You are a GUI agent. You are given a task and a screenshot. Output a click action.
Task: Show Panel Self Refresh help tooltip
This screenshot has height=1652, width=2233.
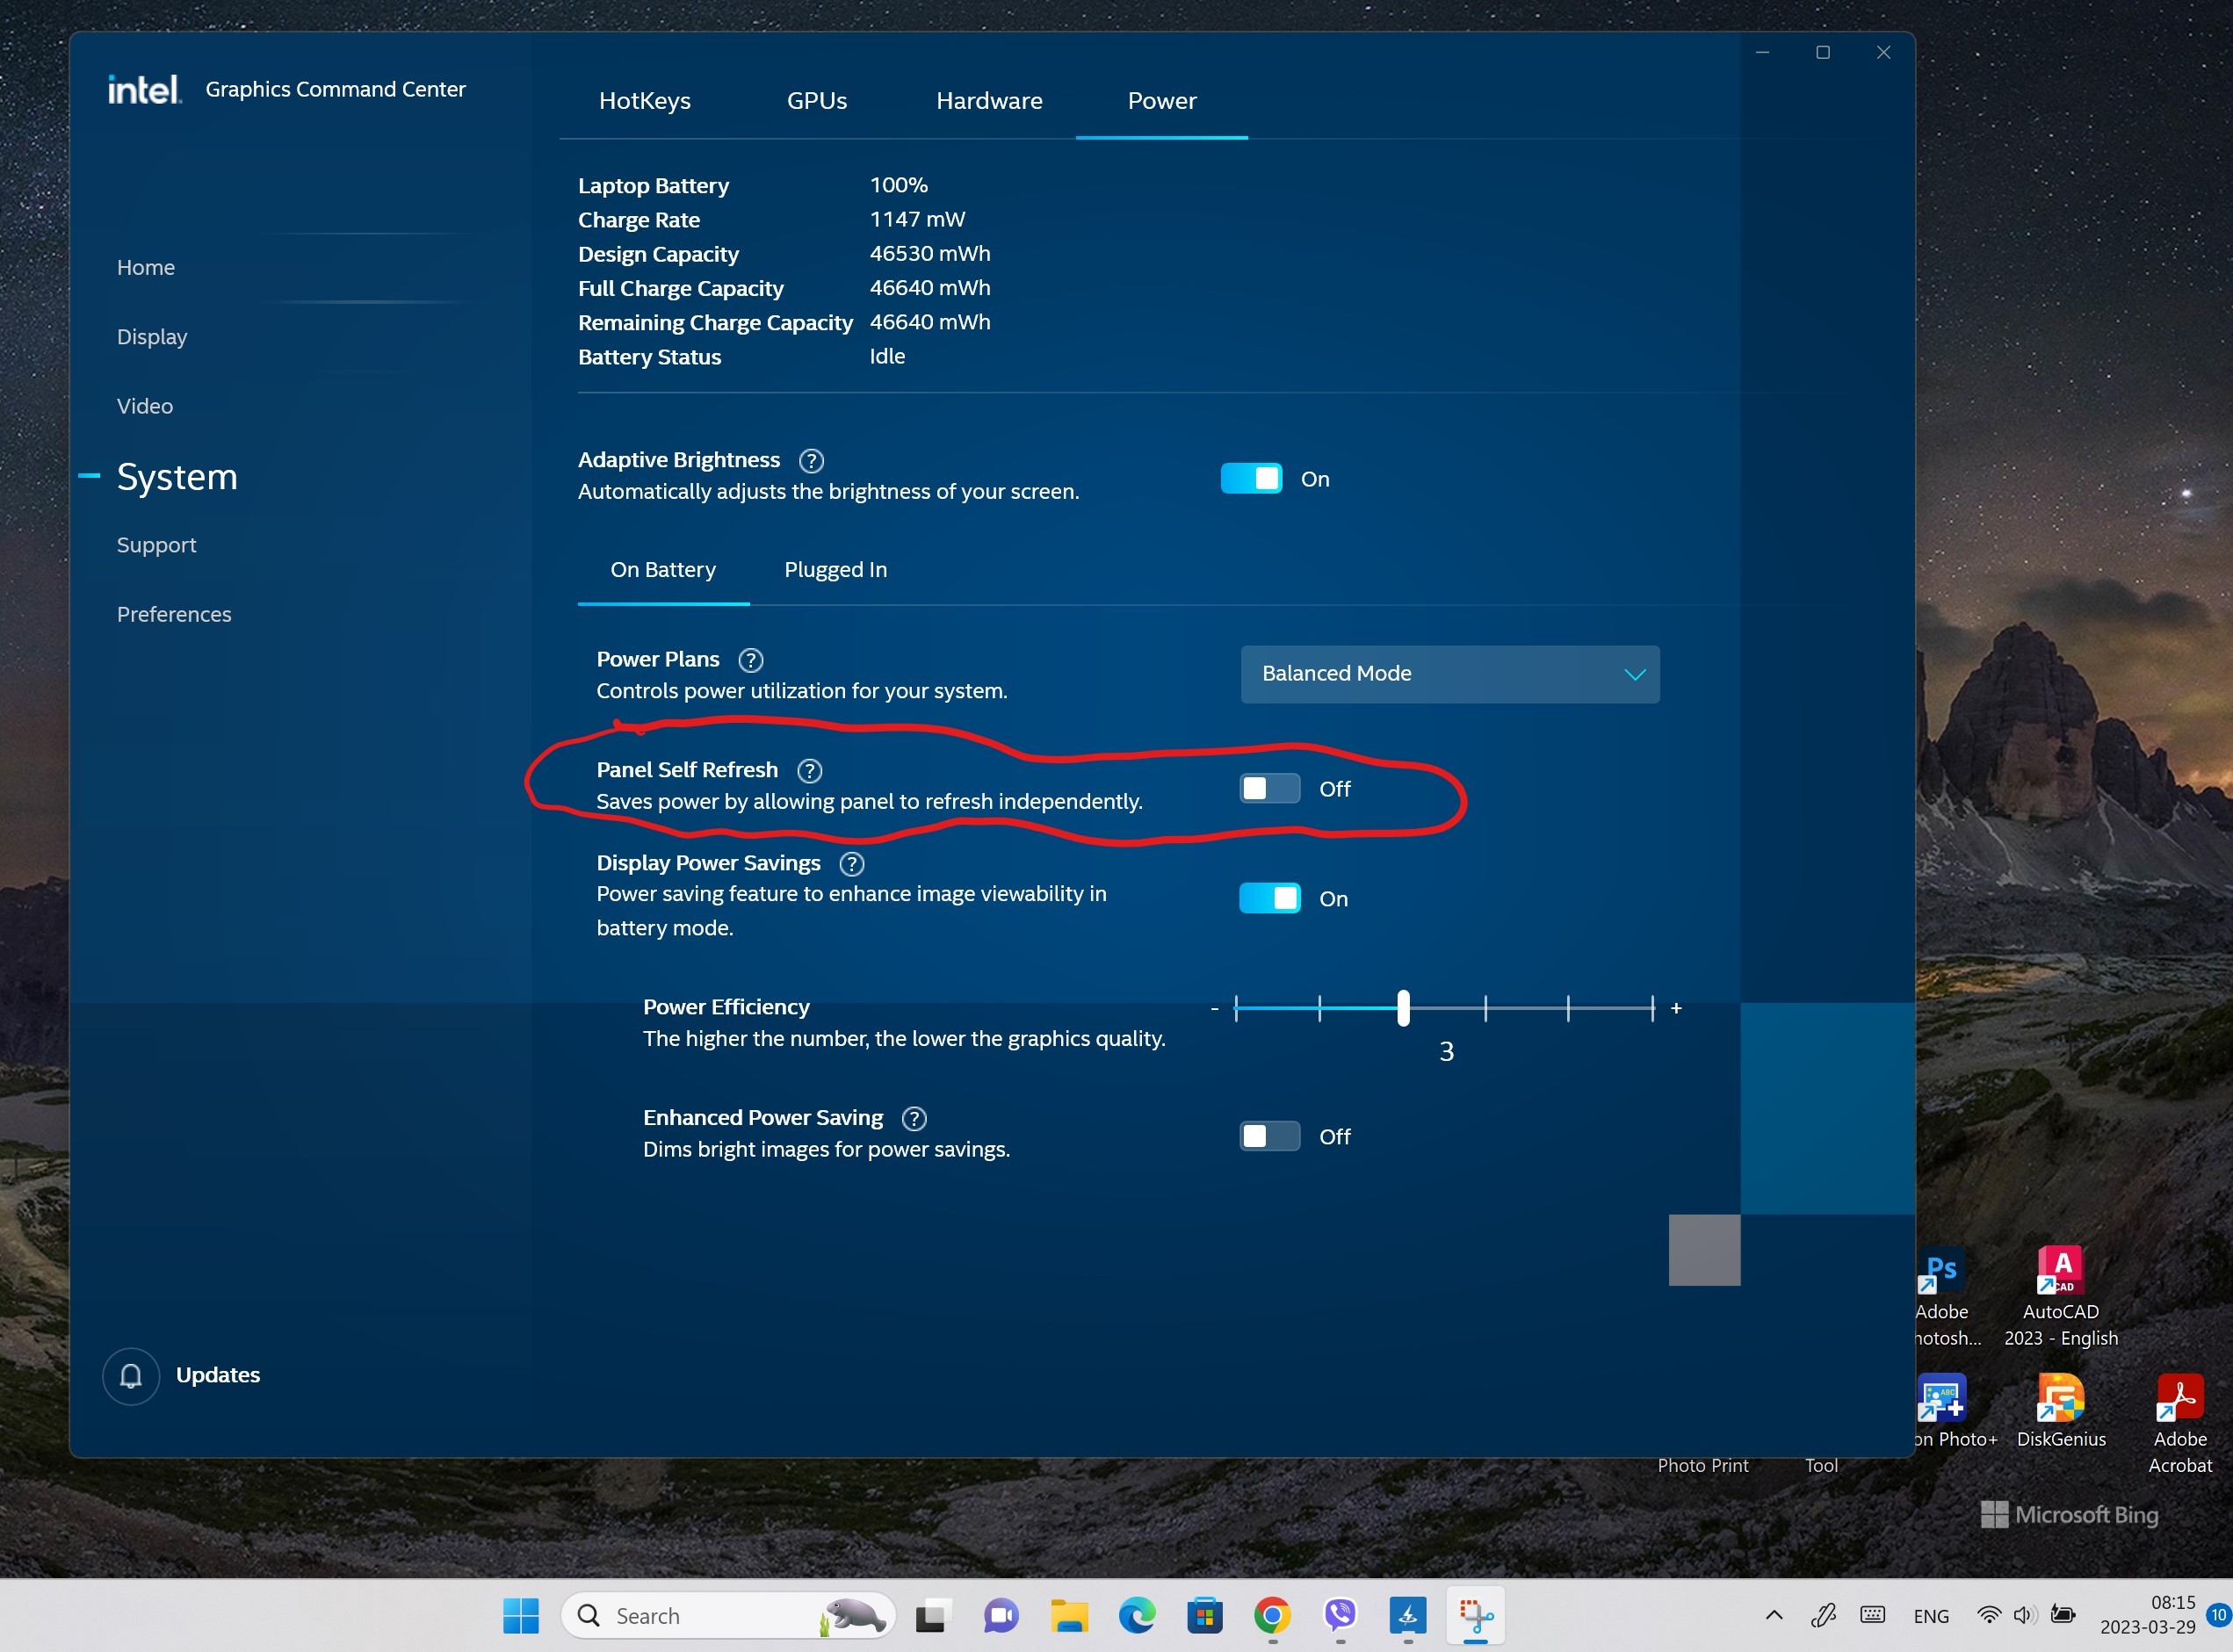(x=809, y=771)
